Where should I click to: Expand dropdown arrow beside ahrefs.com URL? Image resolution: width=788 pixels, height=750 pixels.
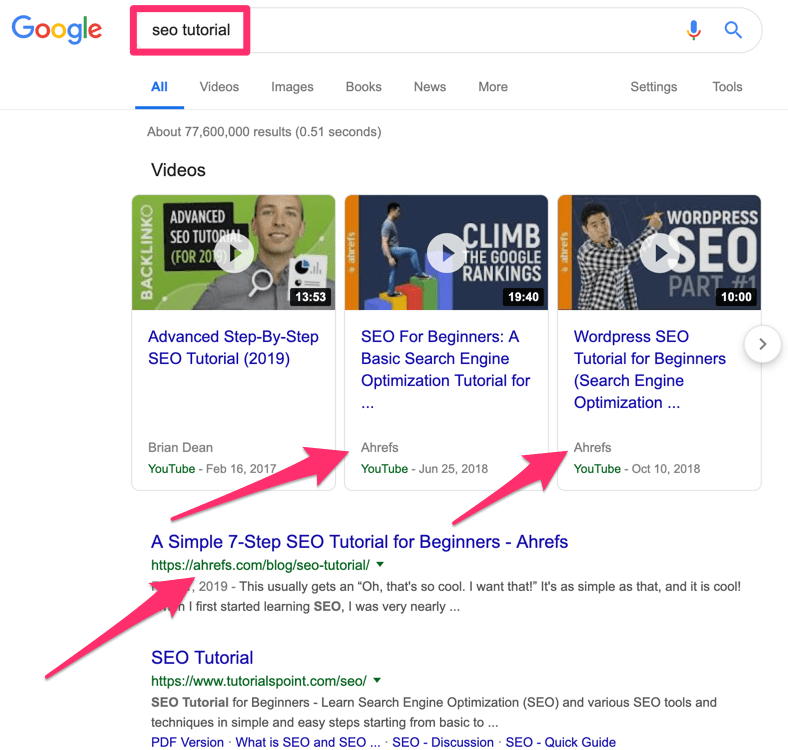tap(380, 565)
